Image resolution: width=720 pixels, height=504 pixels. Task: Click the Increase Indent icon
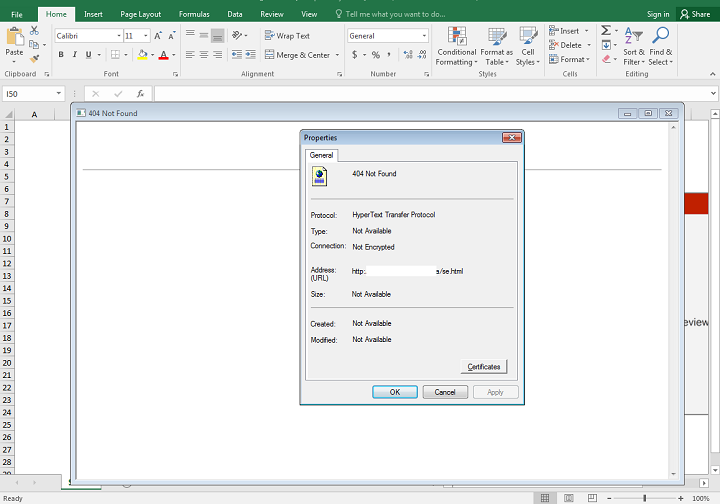(x=252, y=55)
